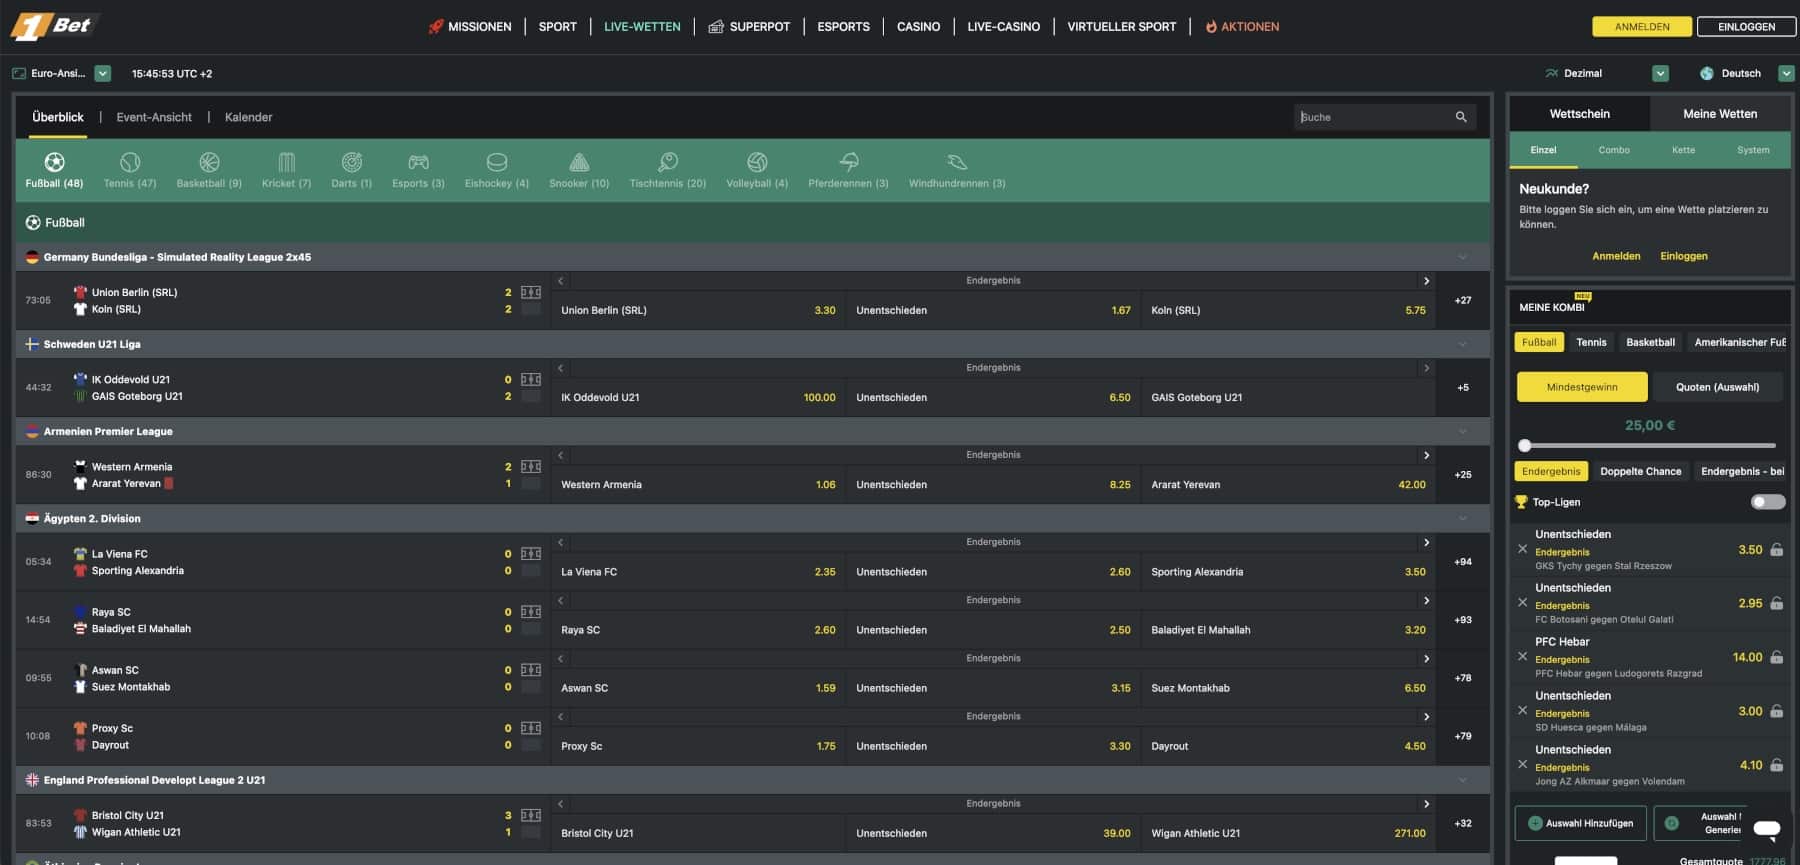
Task: Open the Darts category icon
Action: pyautogui.click(x=352, y=162)
